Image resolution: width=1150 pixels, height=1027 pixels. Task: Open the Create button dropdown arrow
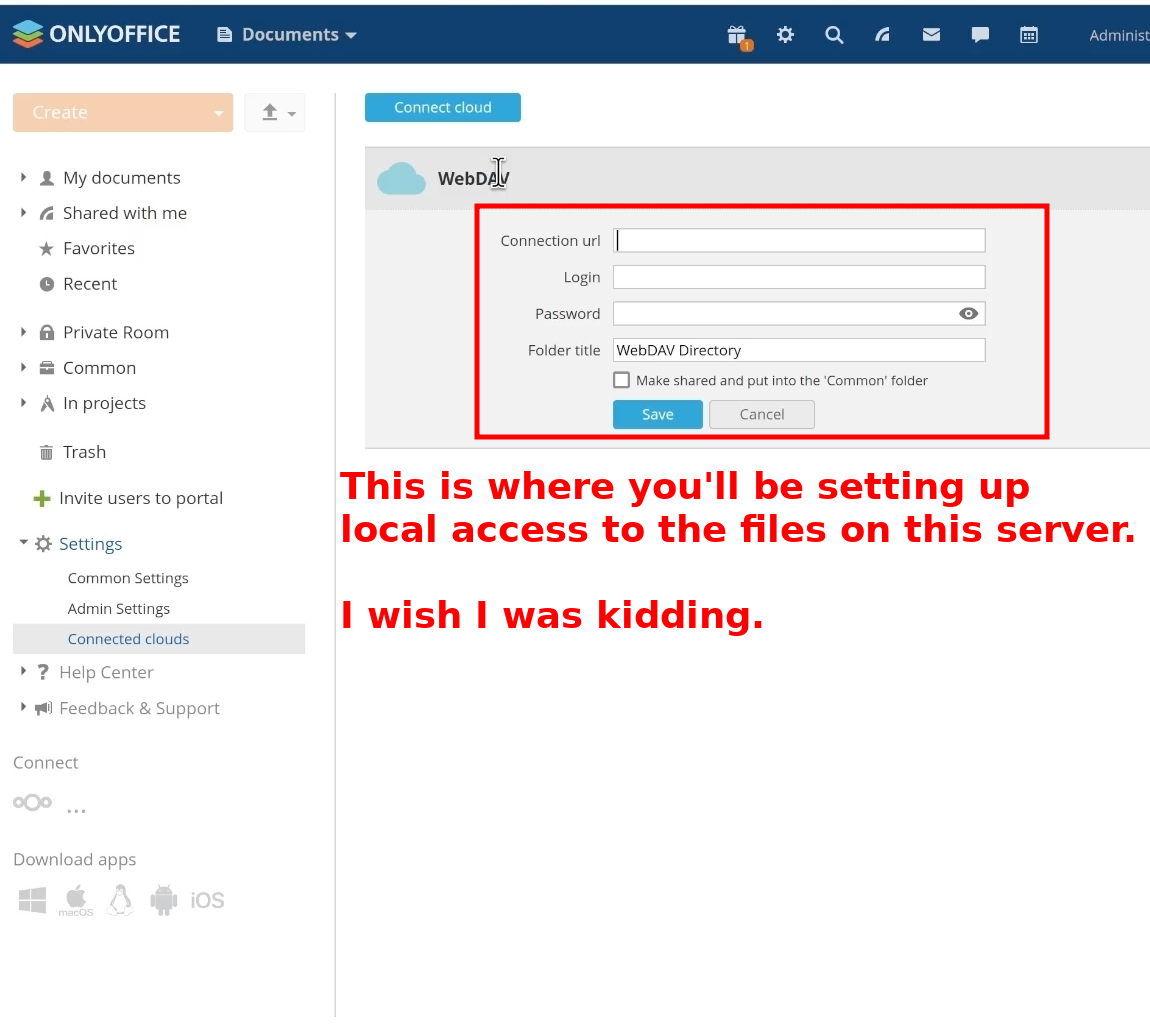click(219, 113)
